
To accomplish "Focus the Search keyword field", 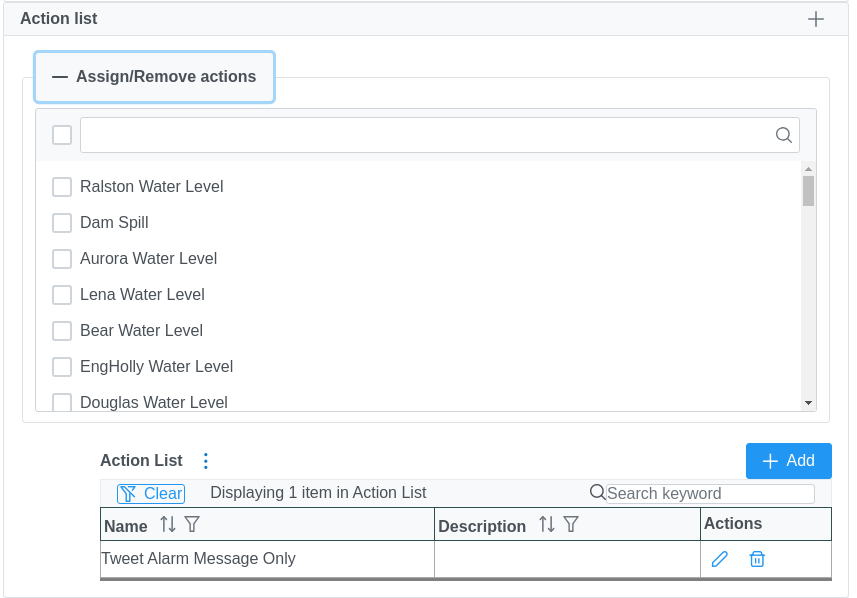I will 710,494.
